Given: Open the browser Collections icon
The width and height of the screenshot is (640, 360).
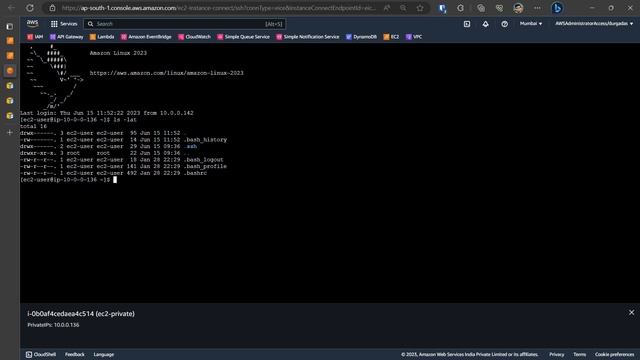Looking at the screenshot, I should tap(481, 8).
